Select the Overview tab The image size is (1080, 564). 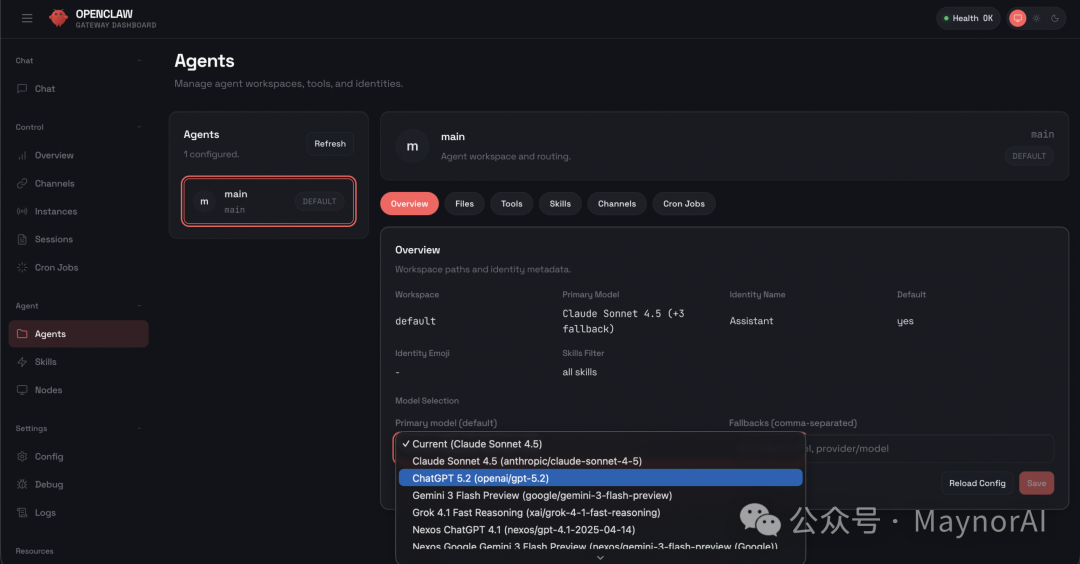(409, 204)
